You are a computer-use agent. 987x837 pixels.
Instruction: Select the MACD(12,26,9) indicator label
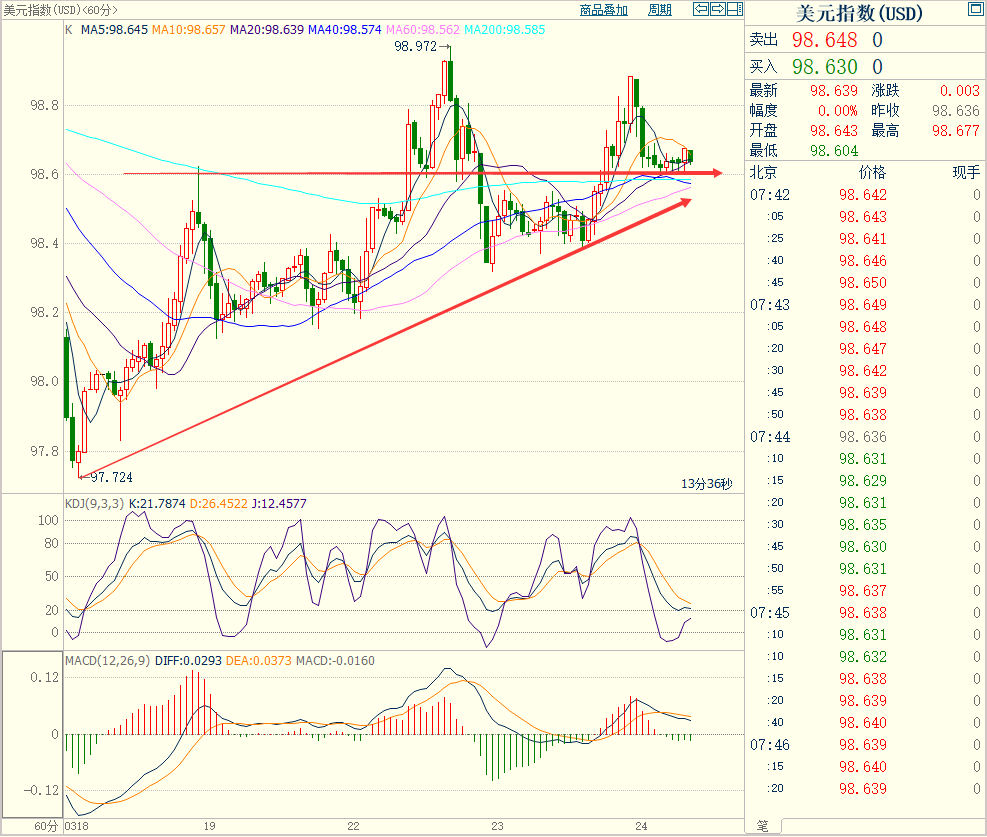point(107,660)
